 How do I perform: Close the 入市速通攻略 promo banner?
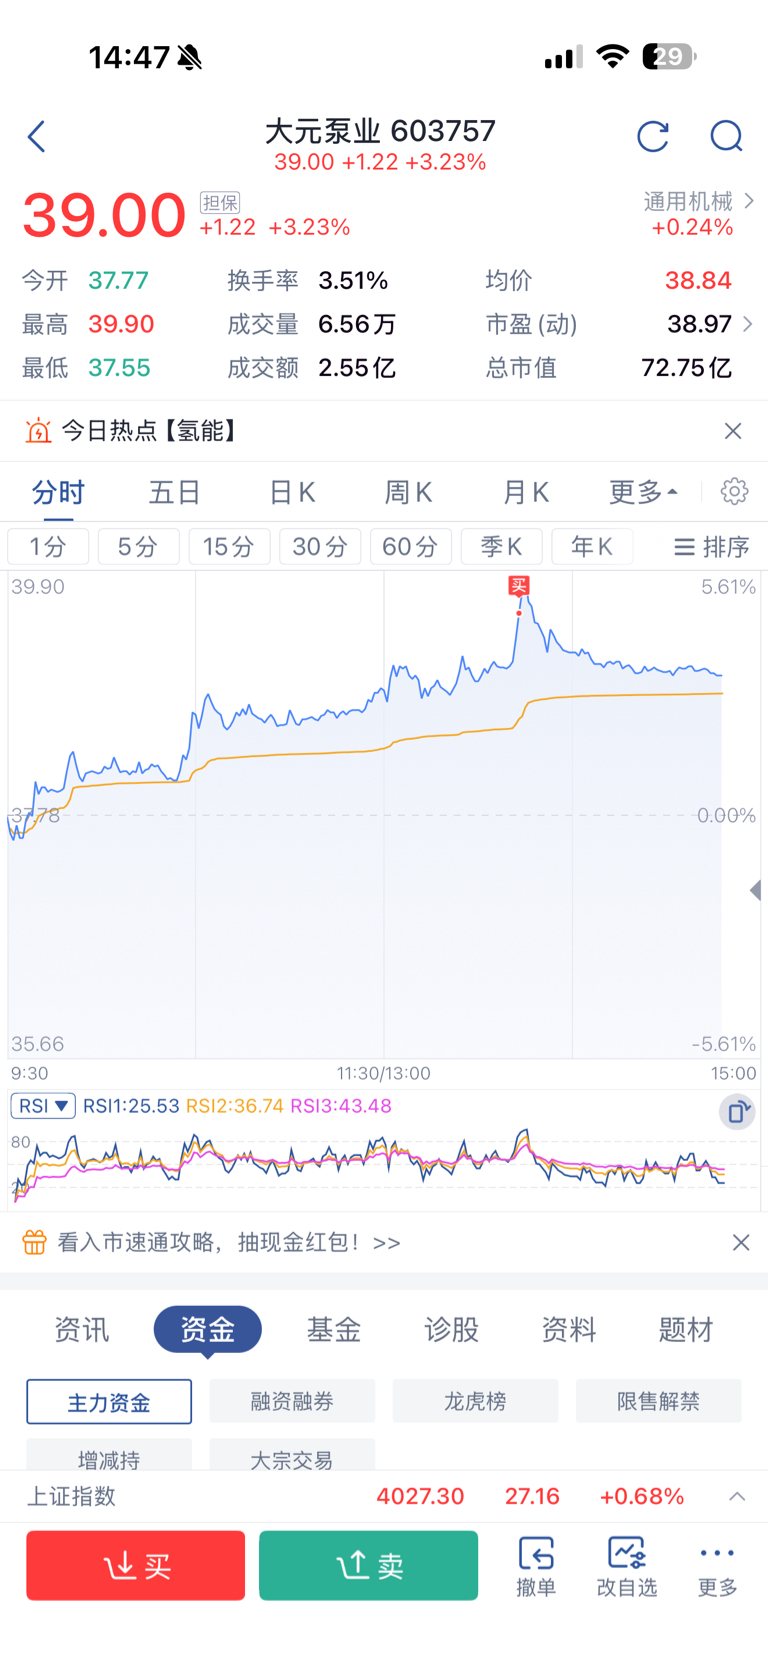point(741,1243)
